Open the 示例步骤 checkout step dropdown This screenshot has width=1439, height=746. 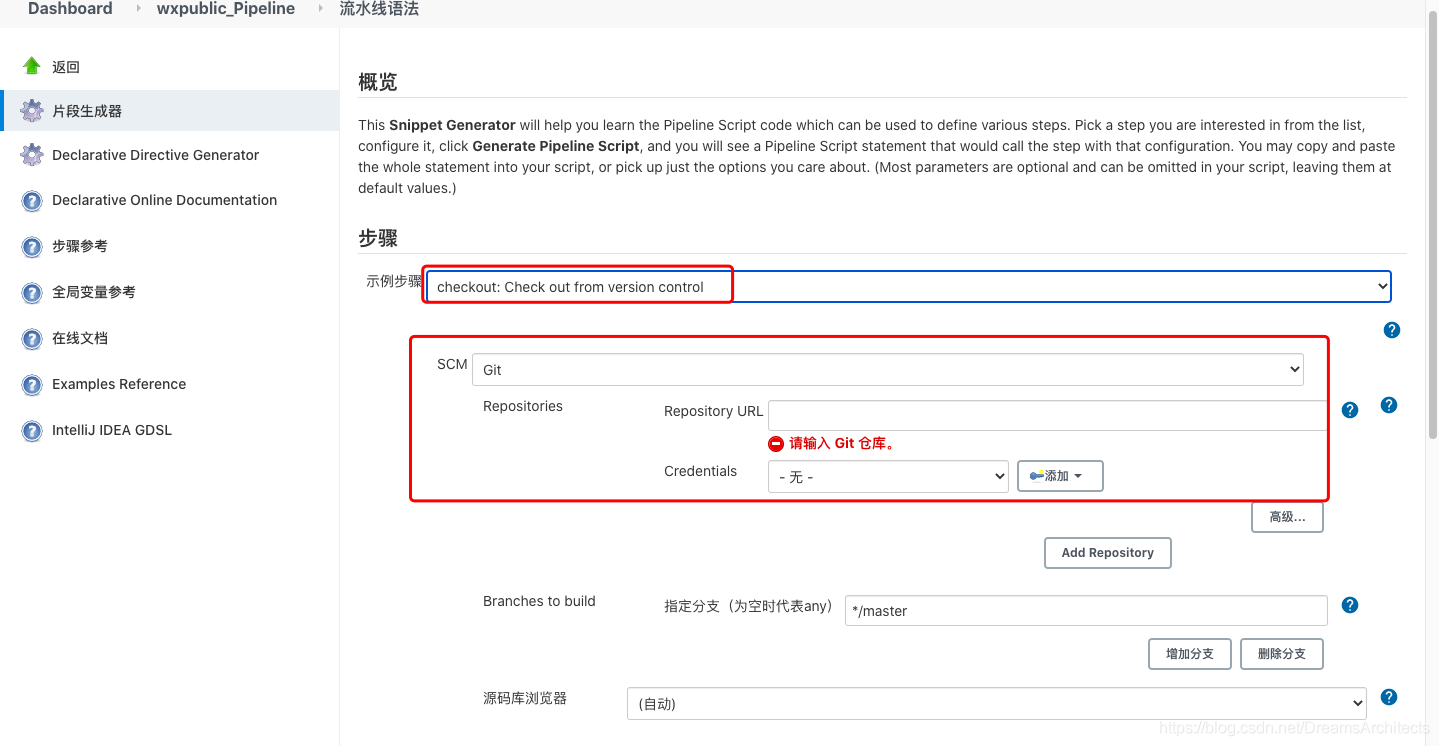(x=908, y=286)
